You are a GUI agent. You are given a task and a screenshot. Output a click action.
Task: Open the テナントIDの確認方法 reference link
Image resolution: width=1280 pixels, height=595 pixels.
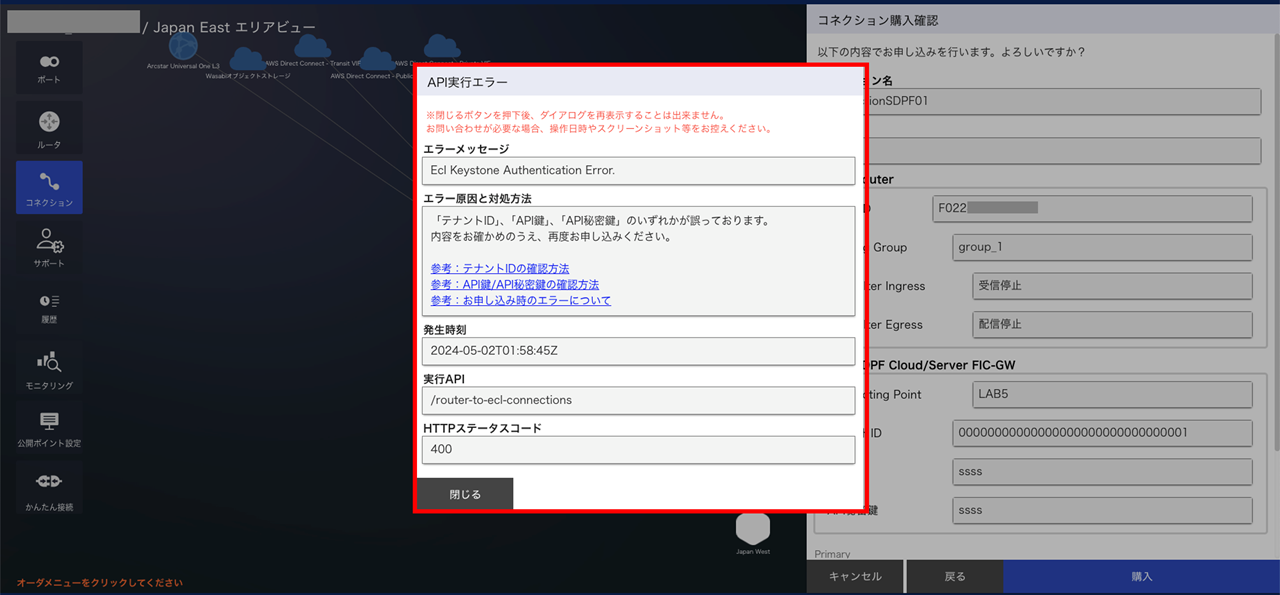click(x=499, y=268)
